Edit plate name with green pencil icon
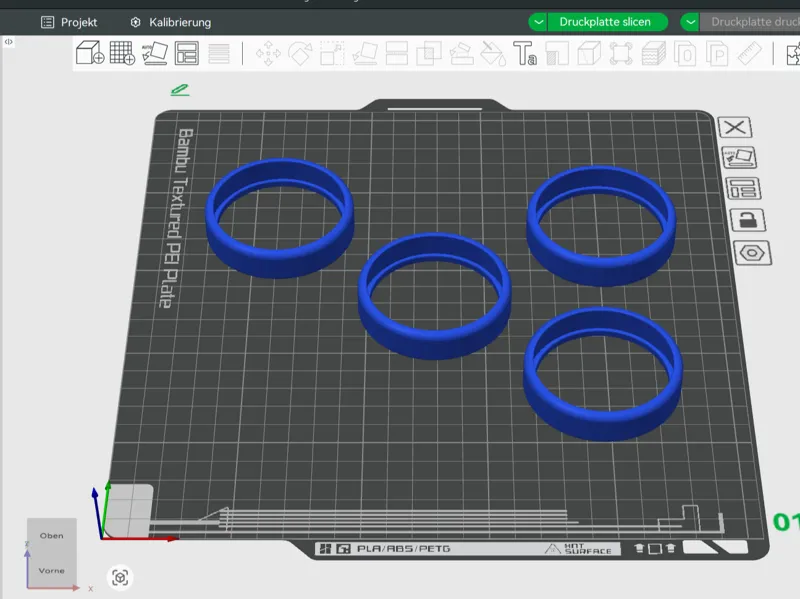Screen dimensions: 800x599 pyautogui.click(x=180, y=90)
